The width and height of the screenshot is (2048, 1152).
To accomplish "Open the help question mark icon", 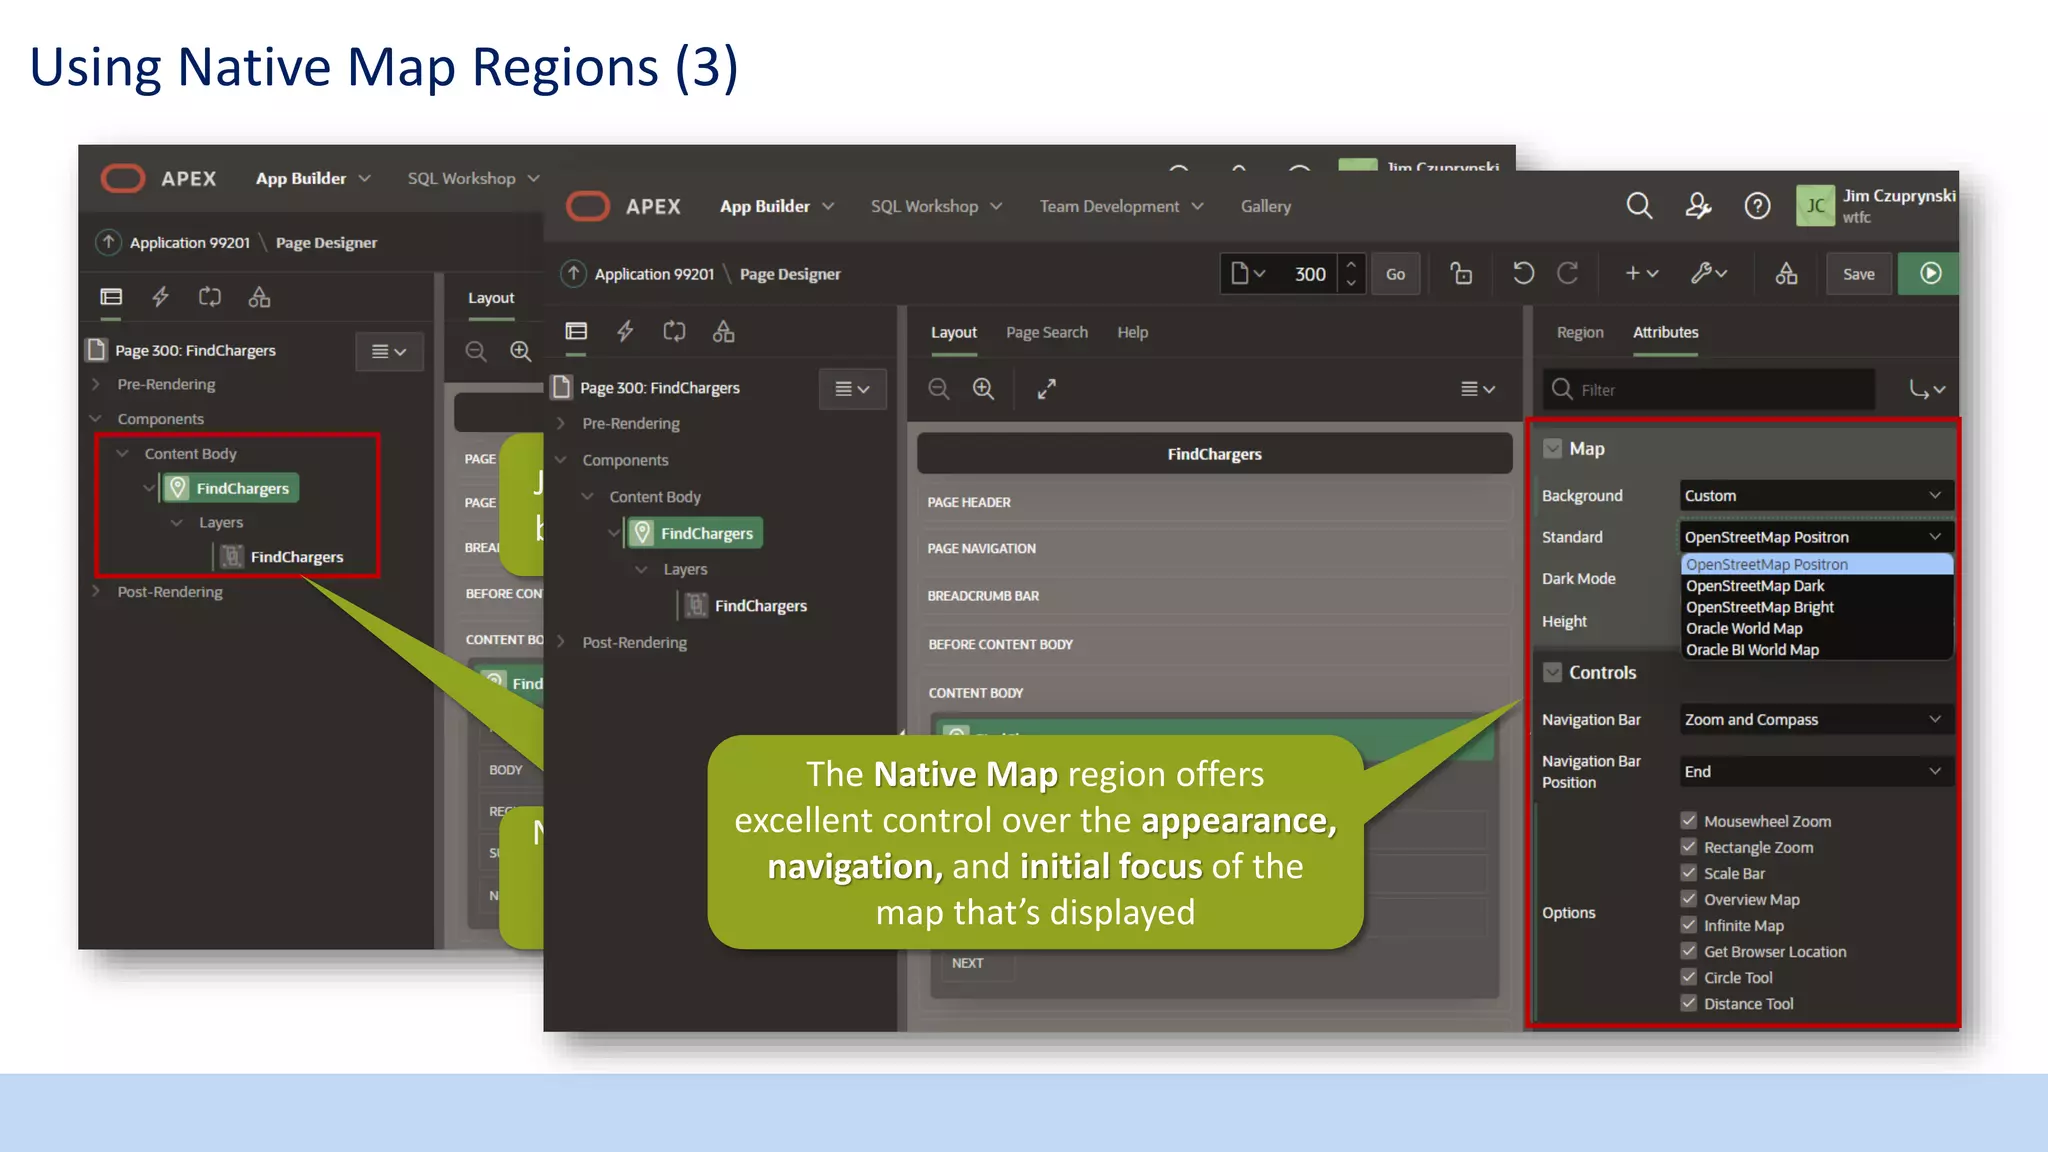I will [x=1757, y=206].
